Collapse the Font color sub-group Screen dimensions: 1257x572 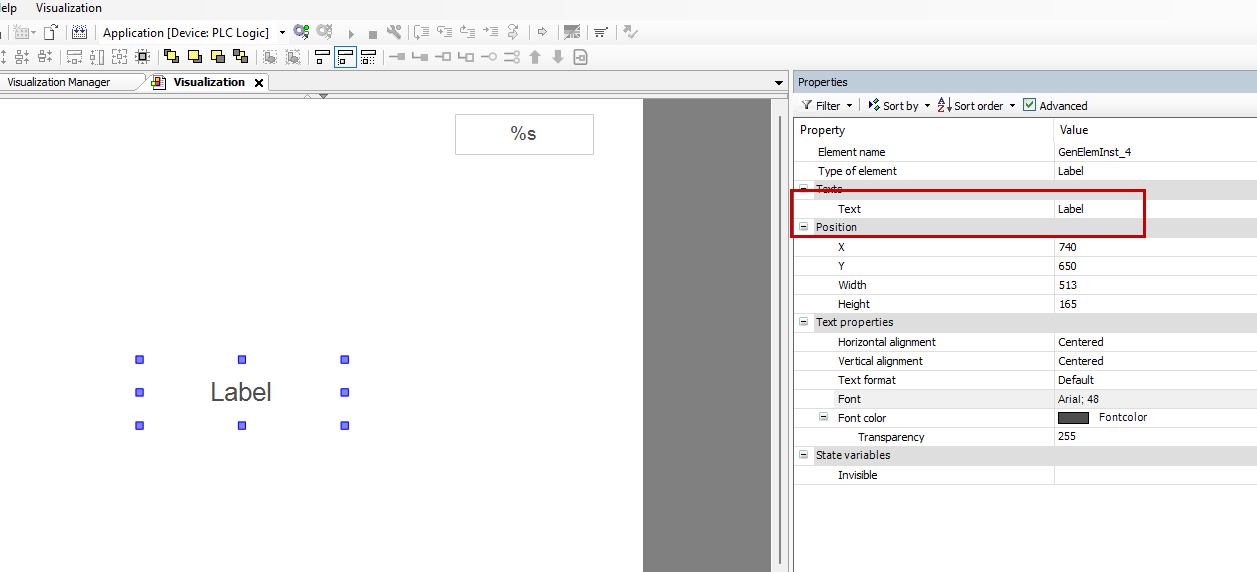[x=824, y=417]
